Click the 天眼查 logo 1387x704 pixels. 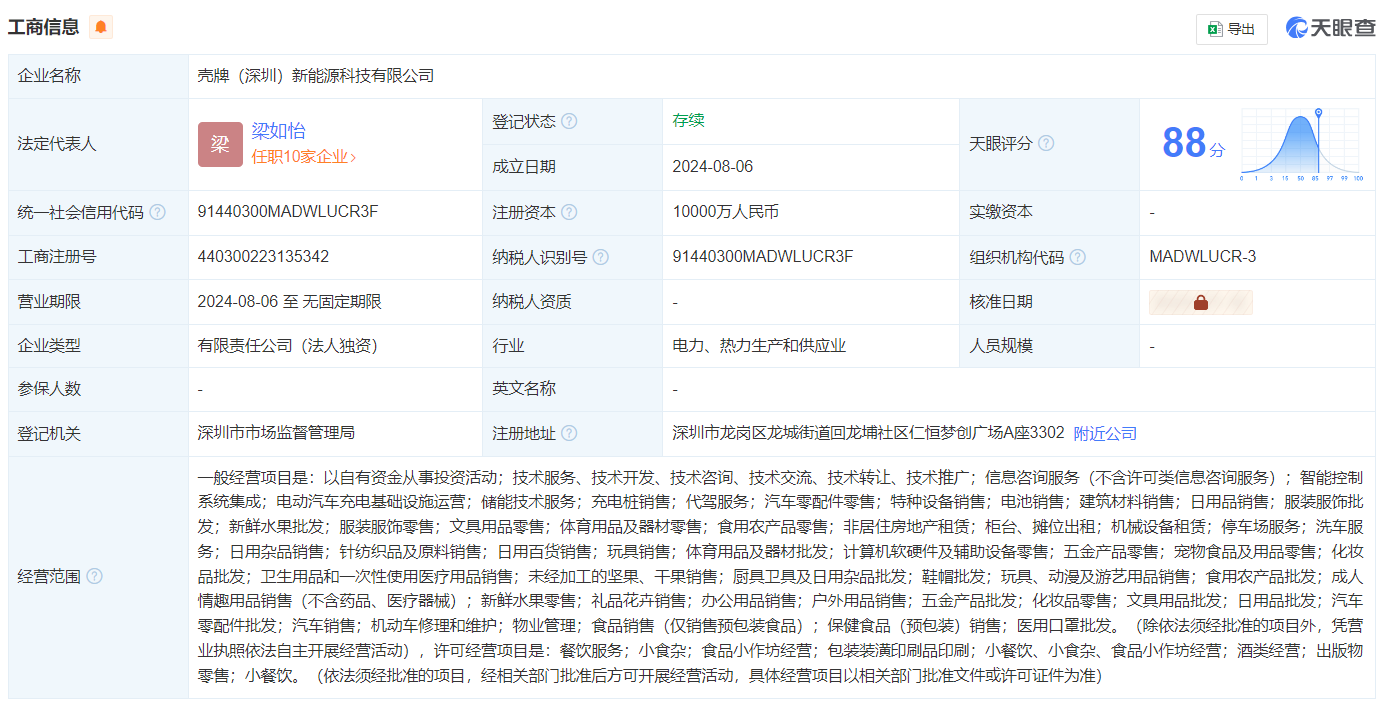[1331, 29]
